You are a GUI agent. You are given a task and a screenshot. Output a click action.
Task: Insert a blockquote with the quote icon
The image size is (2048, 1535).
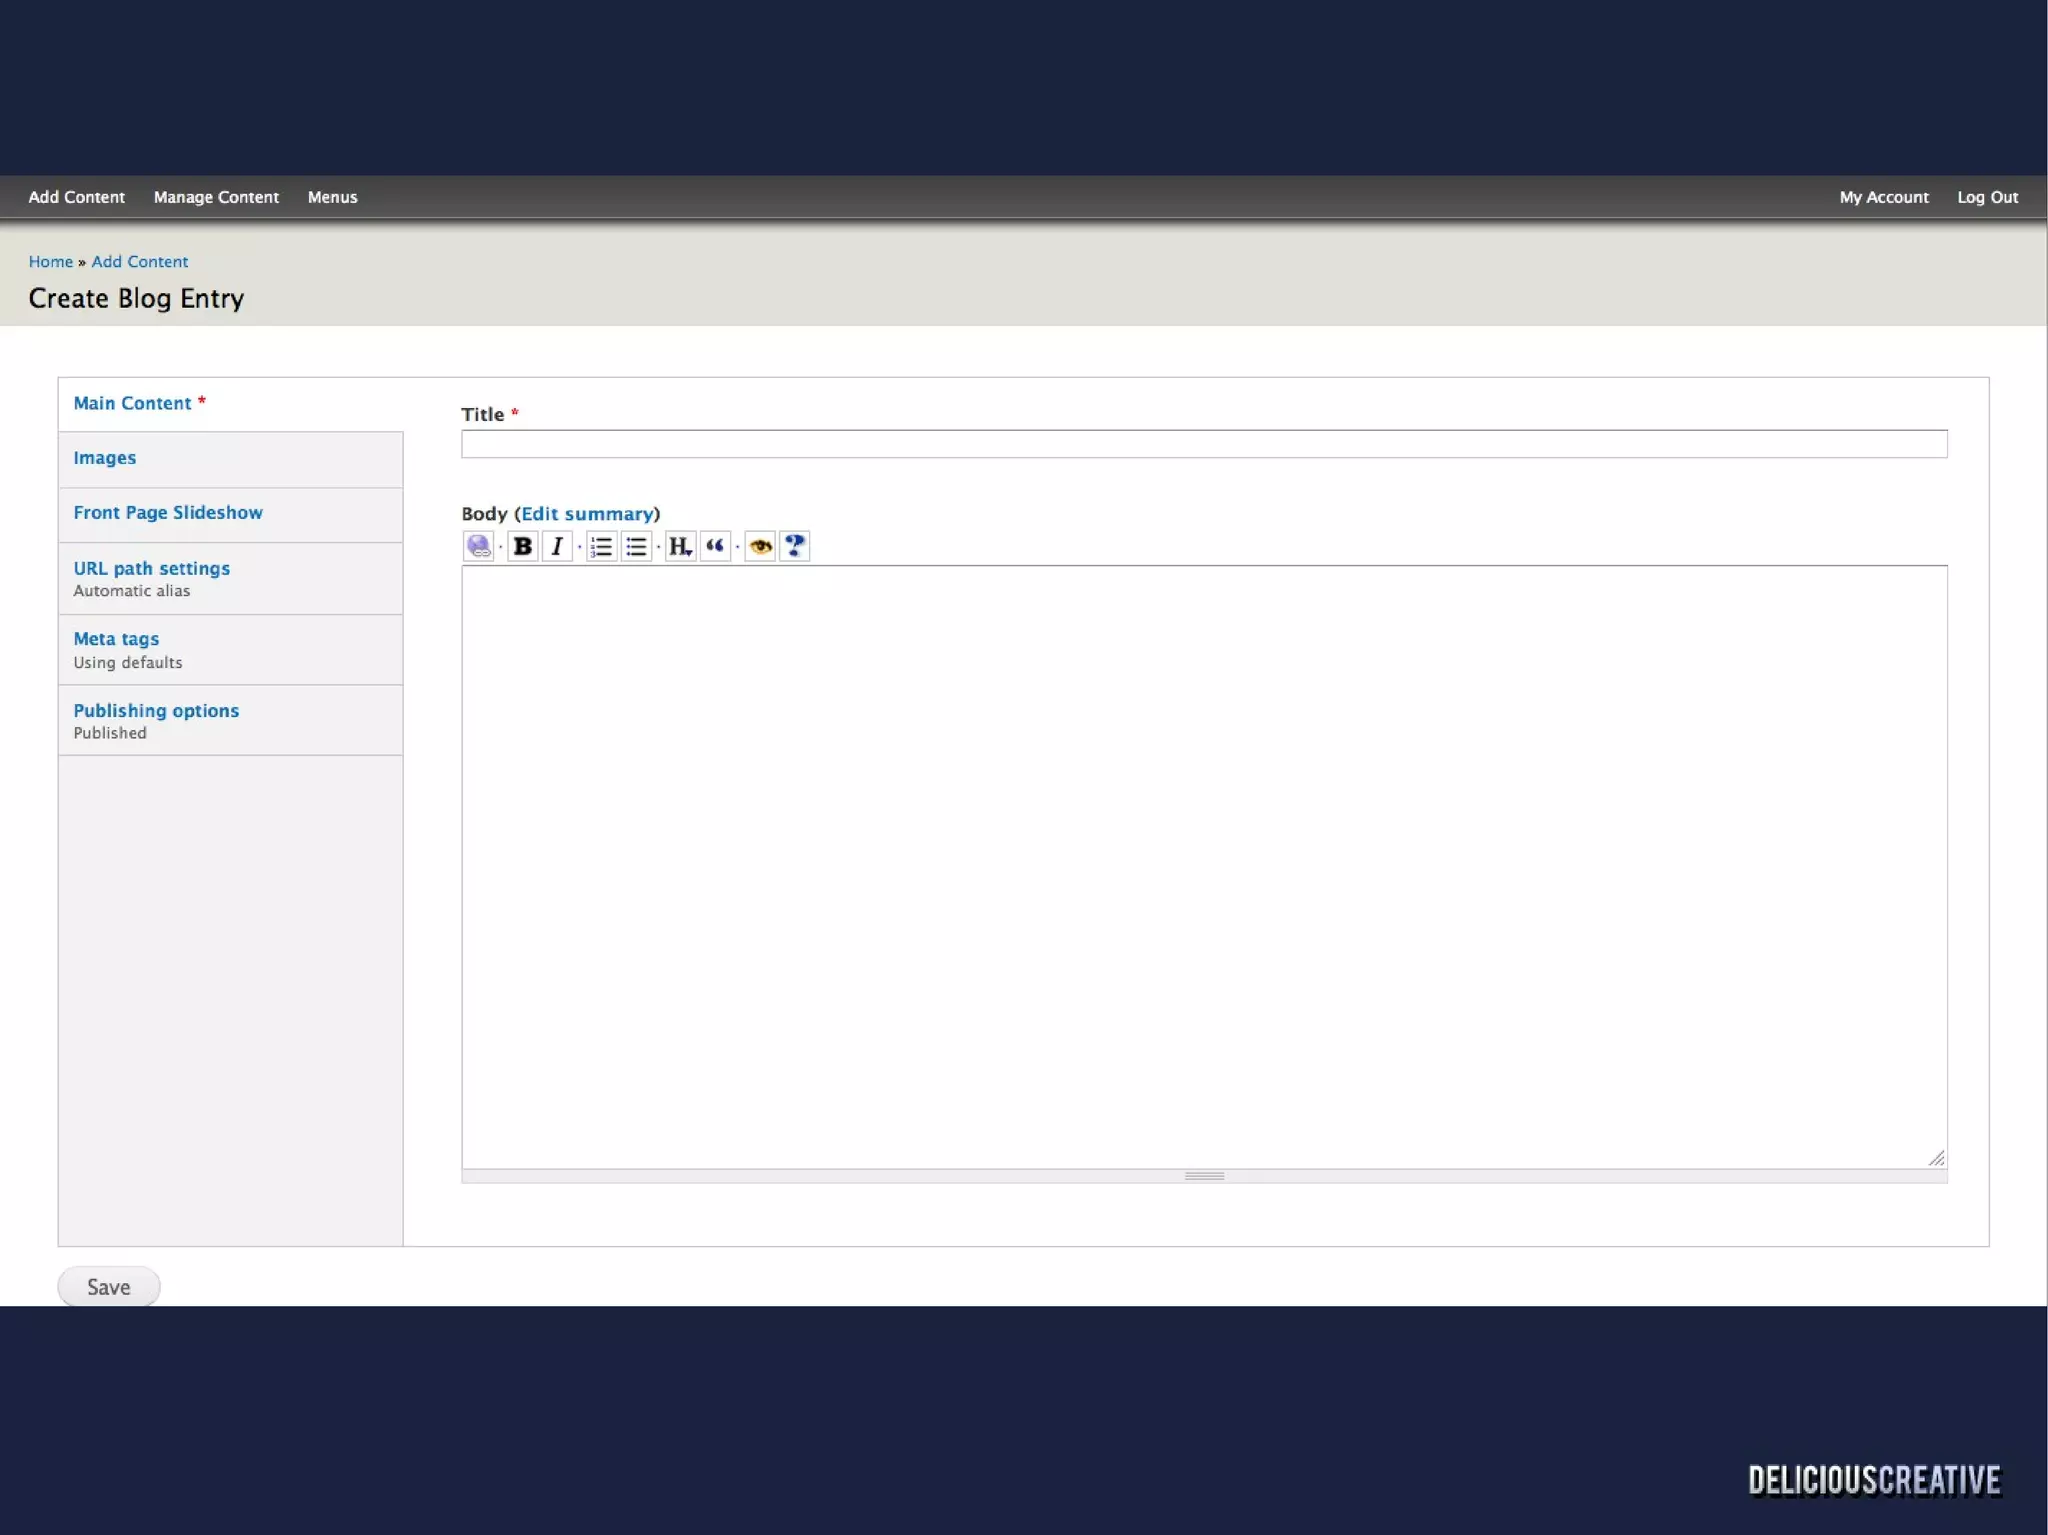[x=715, y=546]
